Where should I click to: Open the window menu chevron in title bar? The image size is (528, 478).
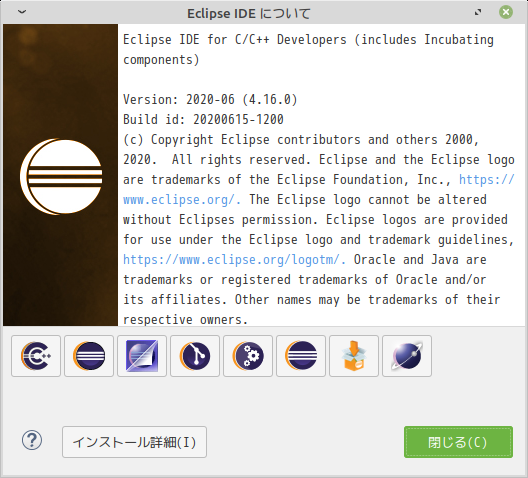tap(22, 12)
